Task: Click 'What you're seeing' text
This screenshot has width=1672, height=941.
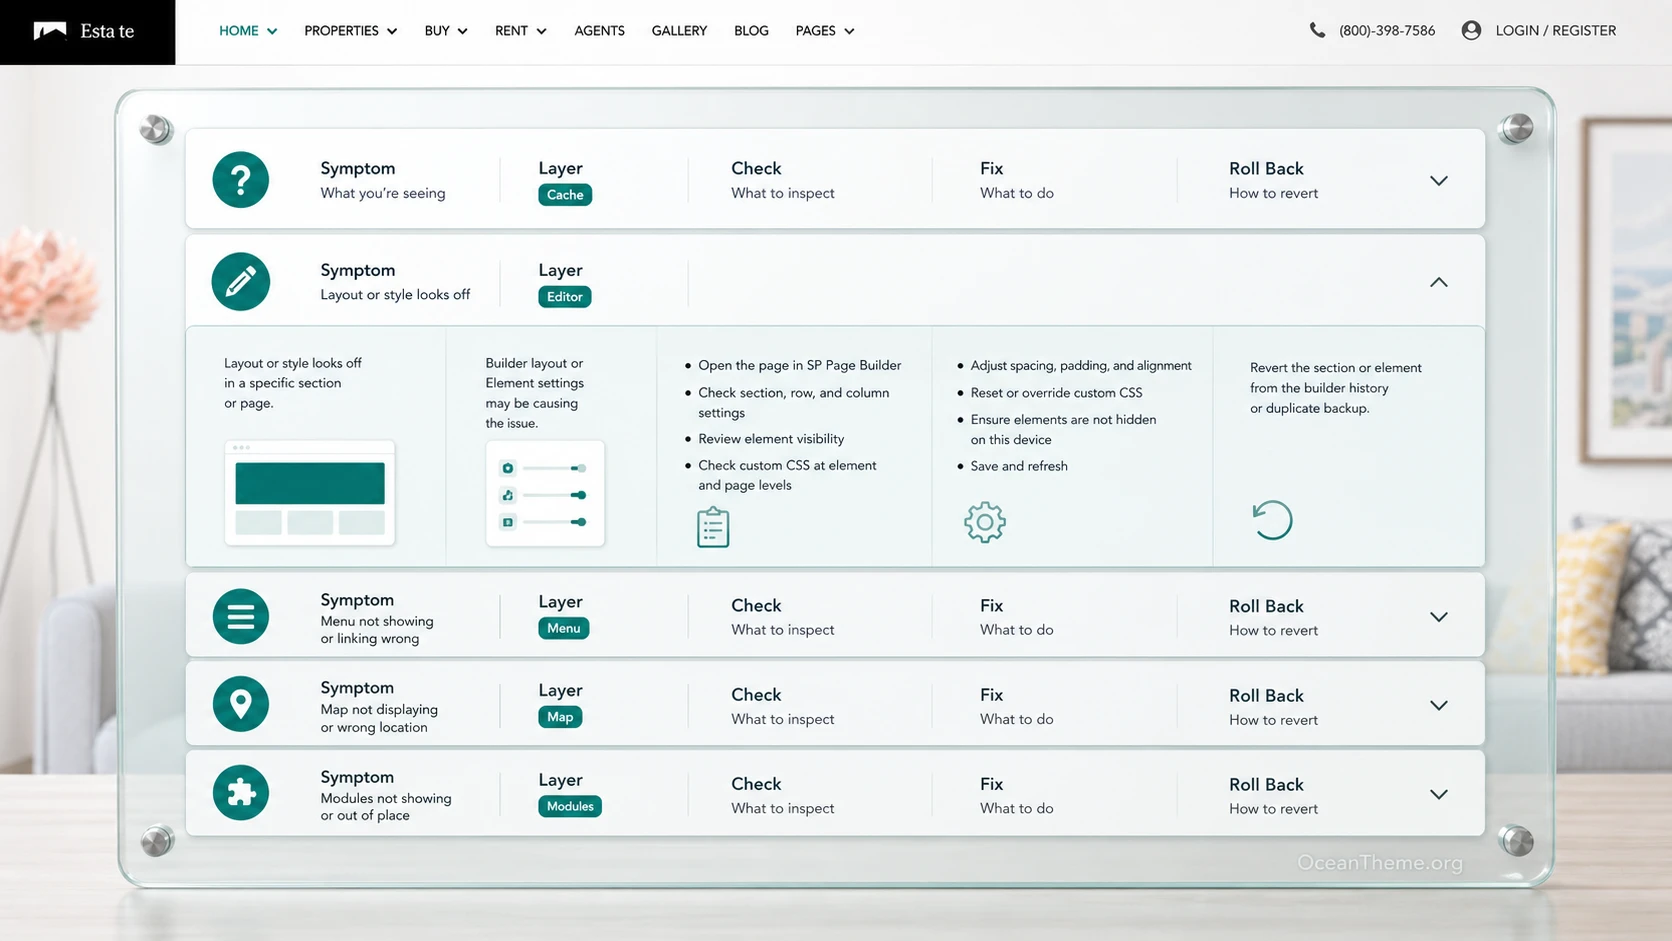Action: pyautogui.click(x=382, y=193)
